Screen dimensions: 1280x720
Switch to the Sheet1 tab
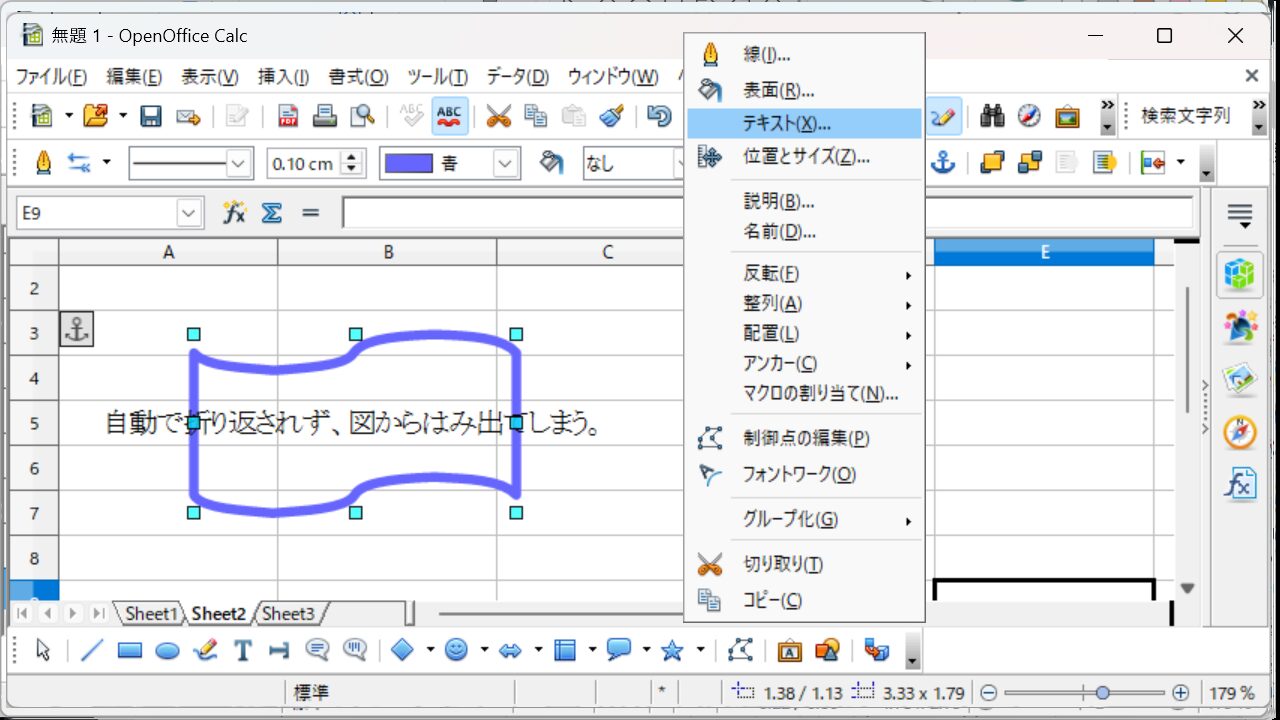coord(150,613)
